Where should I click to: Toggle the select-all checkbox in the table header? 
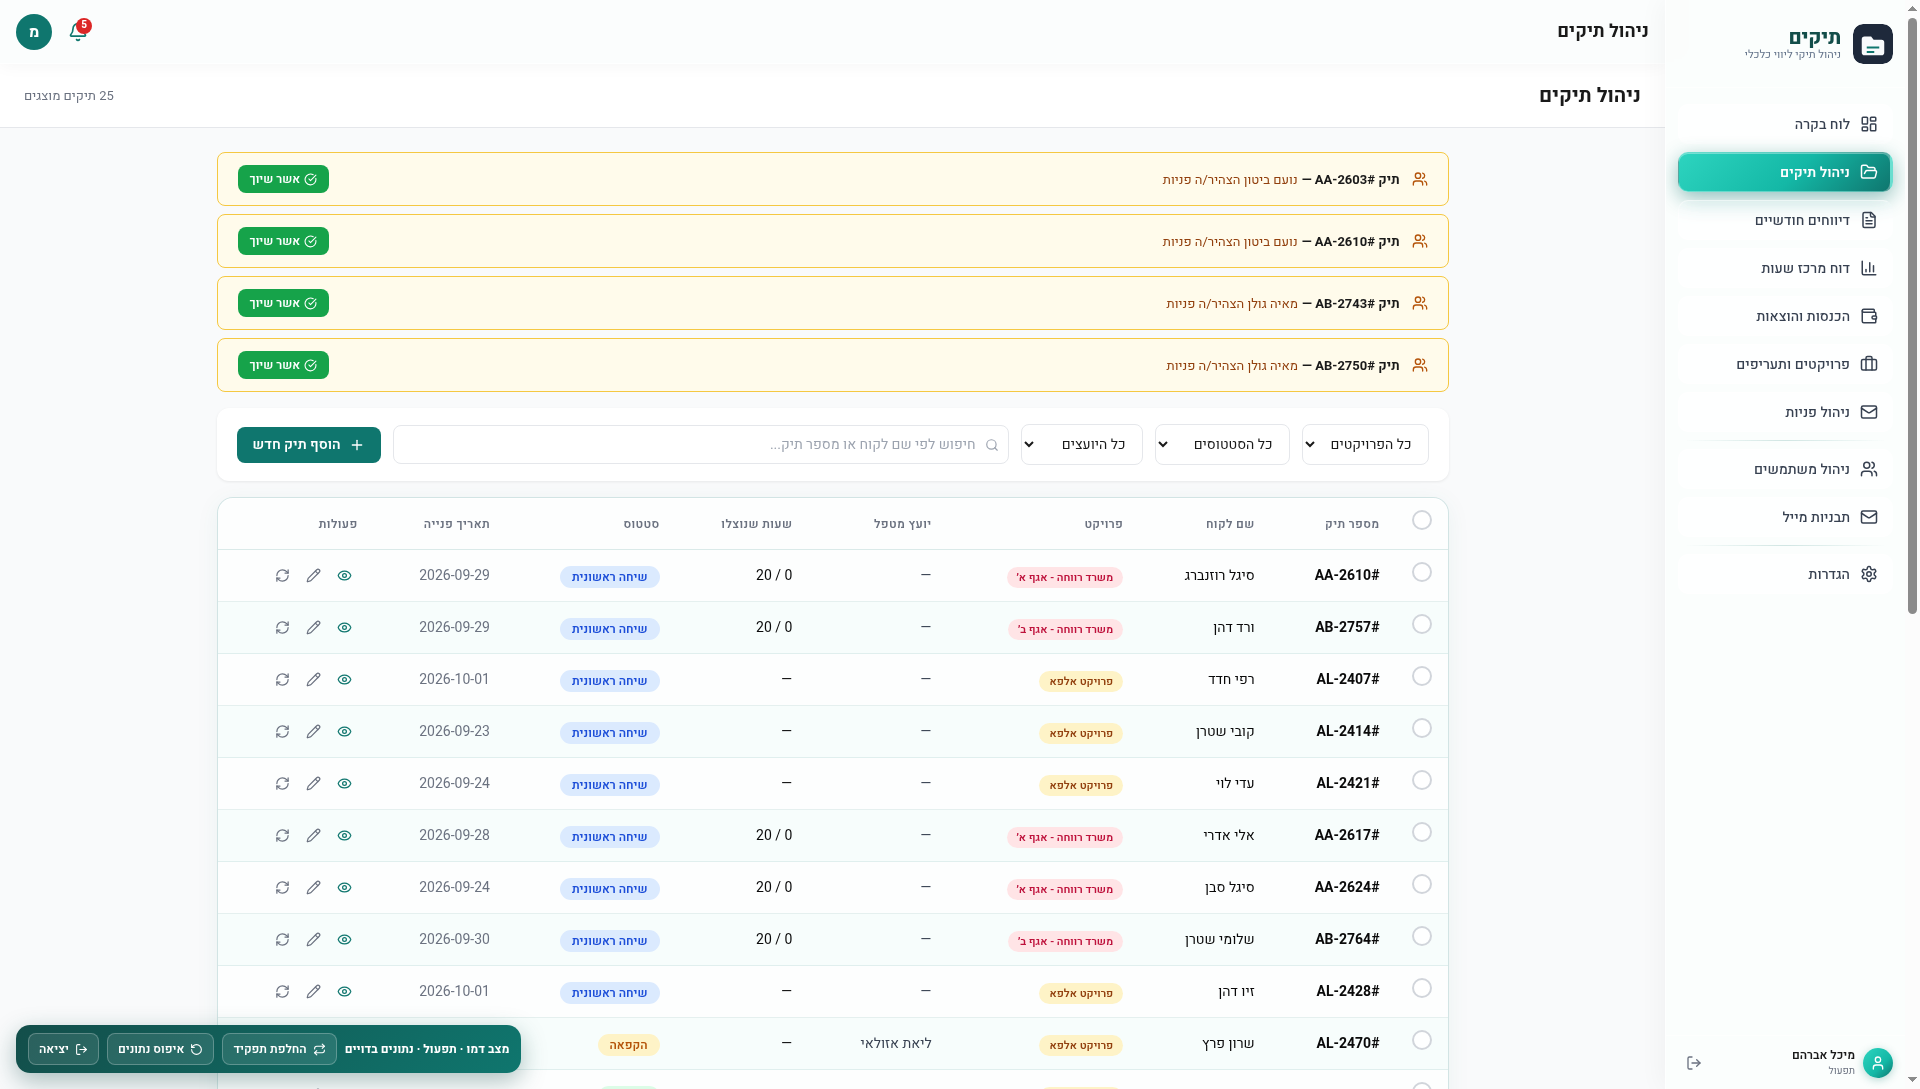click(x=1422, y=520)
